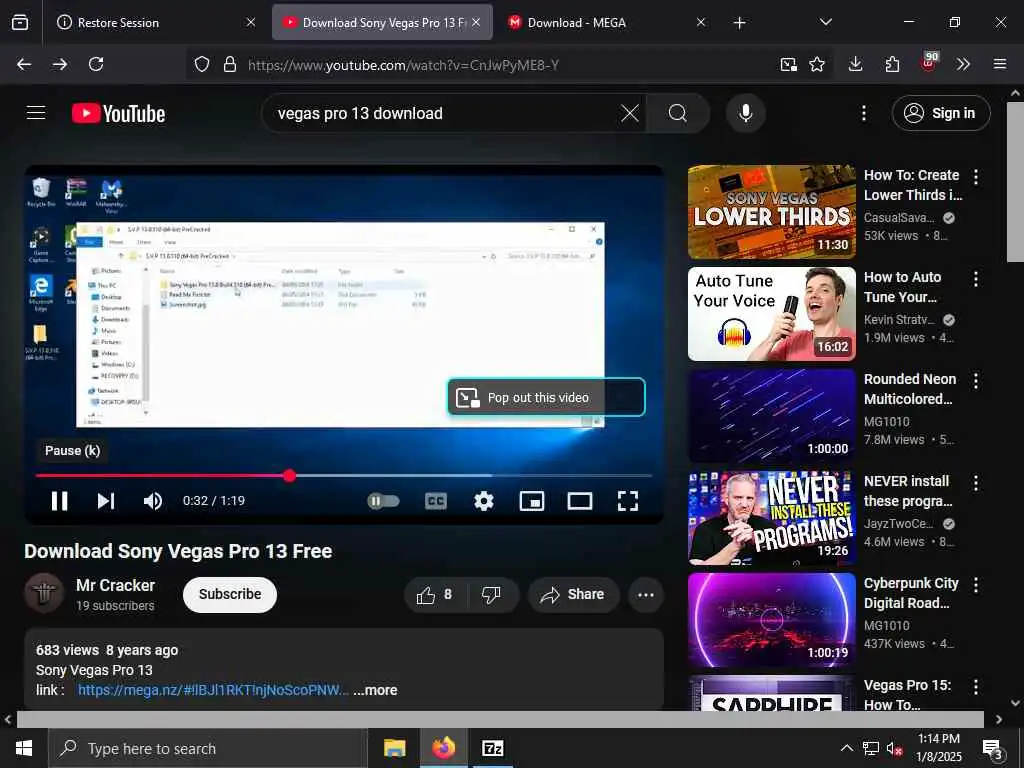Open Auto Tune Your Voice video thumbnail

[x=771, y=313]
